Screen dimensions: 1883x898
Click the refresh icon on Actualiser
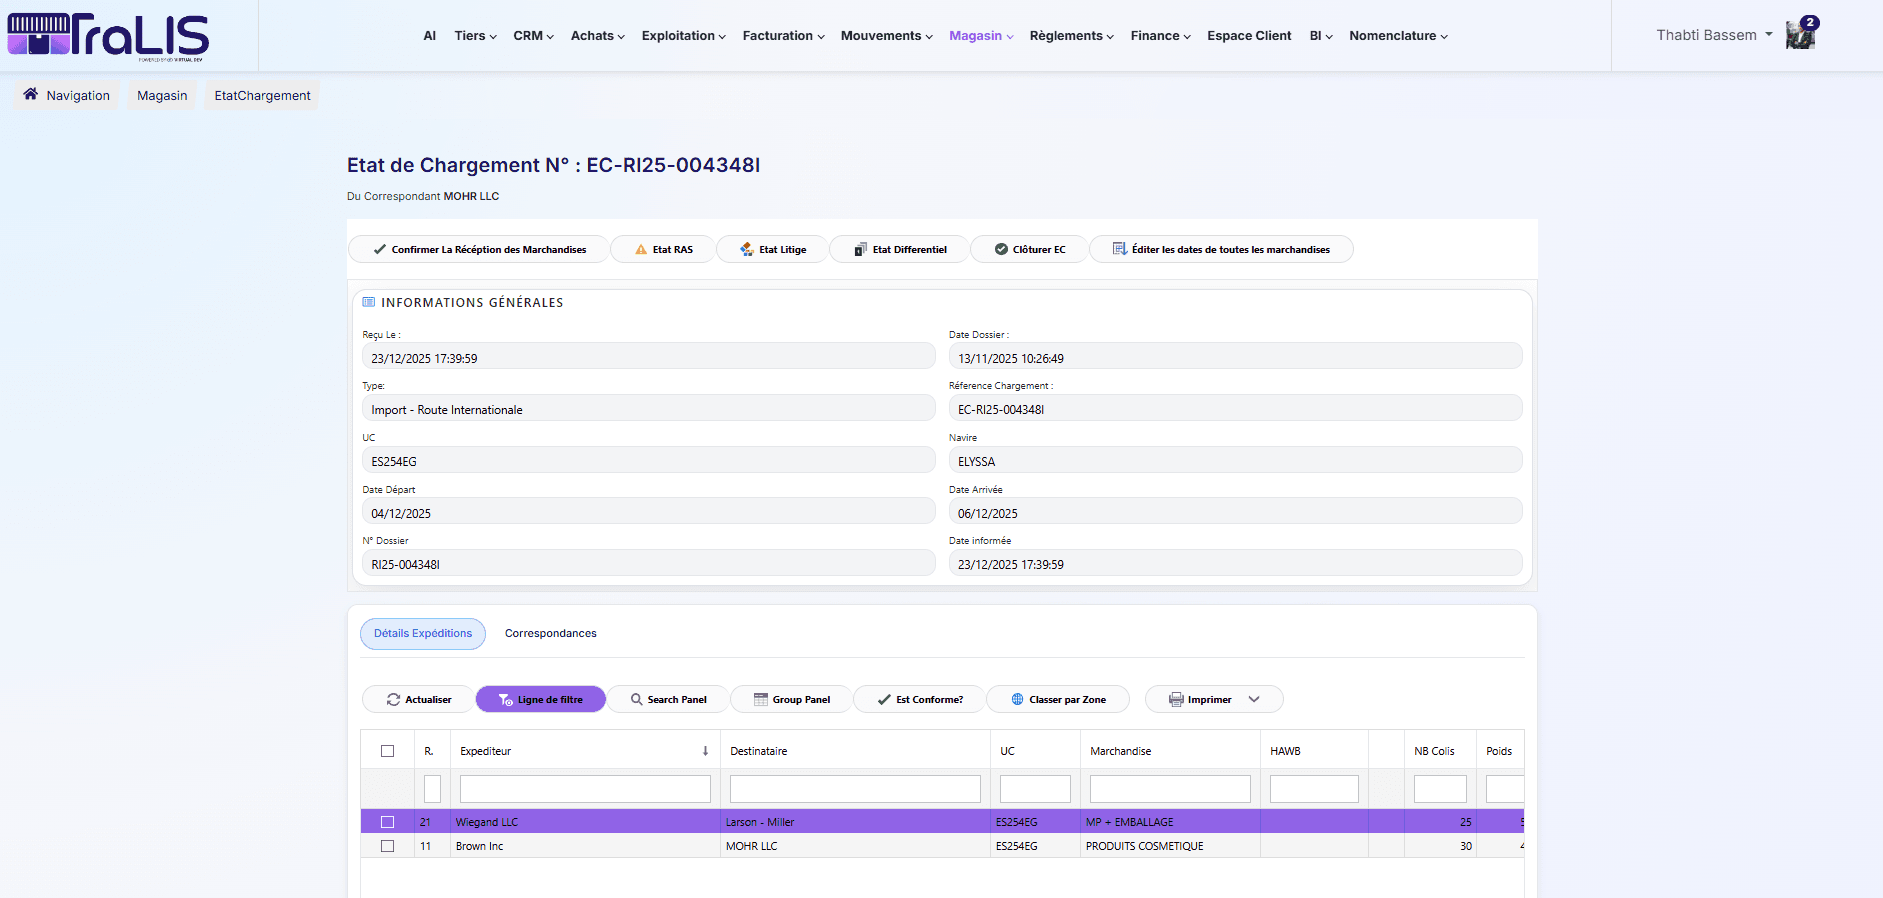pyautogui.click(x=394, y=700)
